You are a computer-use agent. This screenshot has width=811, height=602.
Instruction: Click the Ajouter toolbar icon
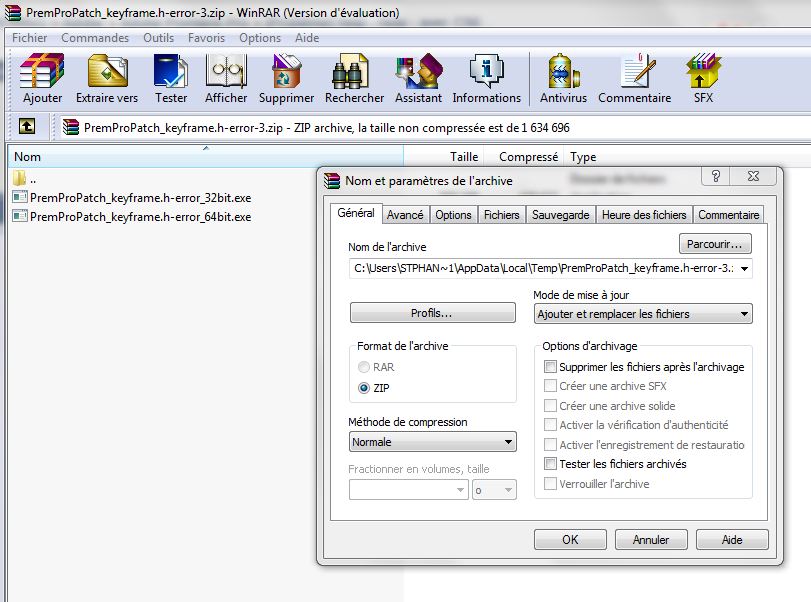tap(42, 71)
